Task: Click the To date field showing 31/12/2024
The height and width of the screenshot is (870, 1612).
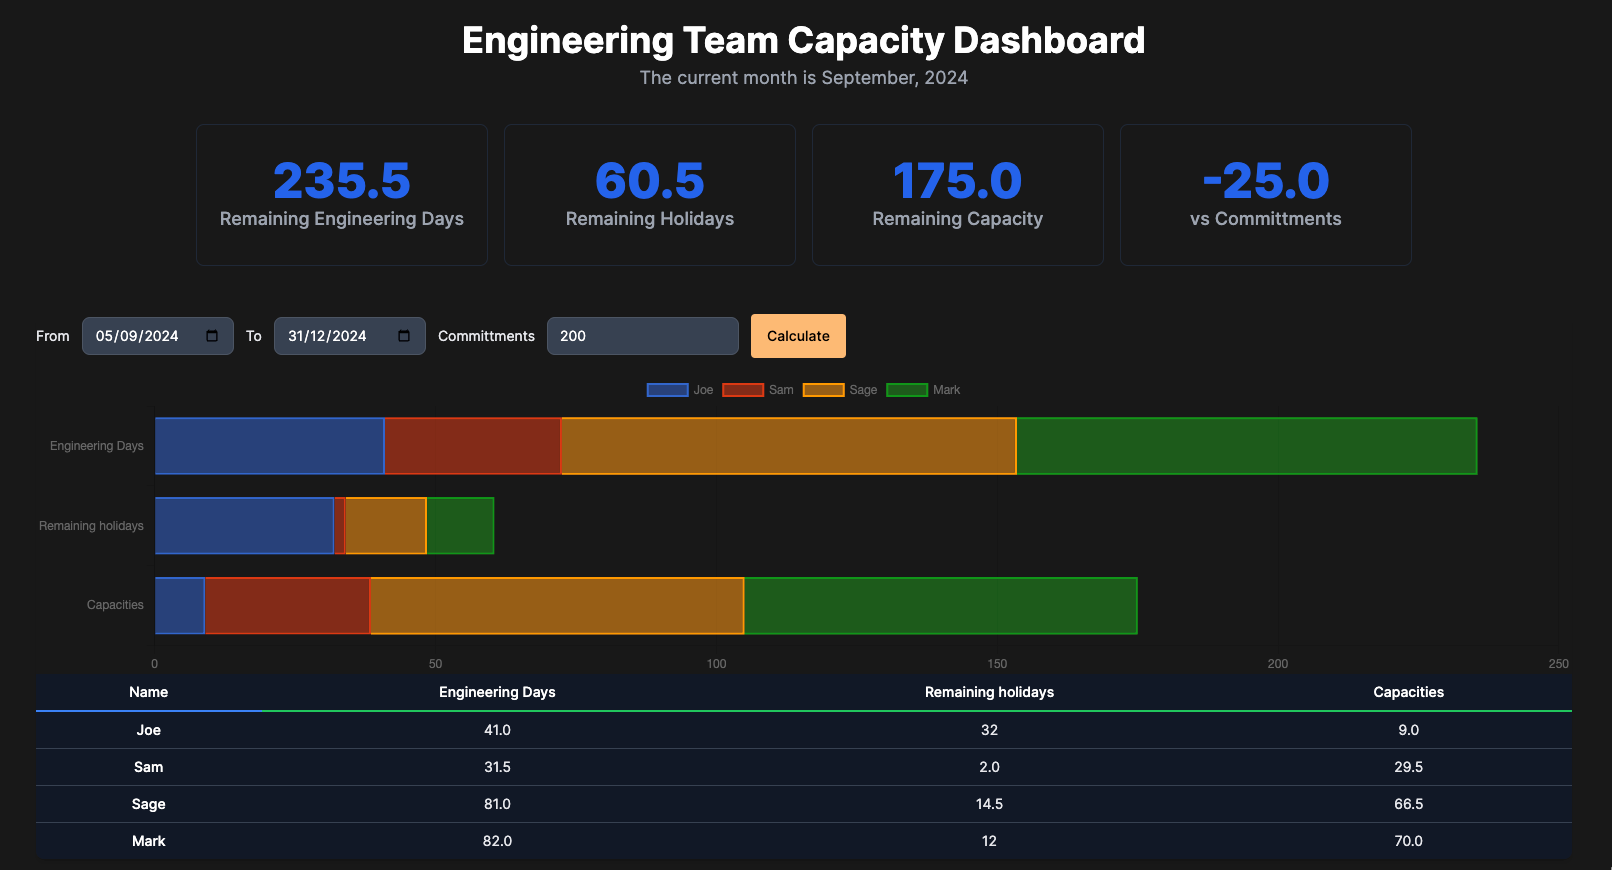Action: click(350, 336)
